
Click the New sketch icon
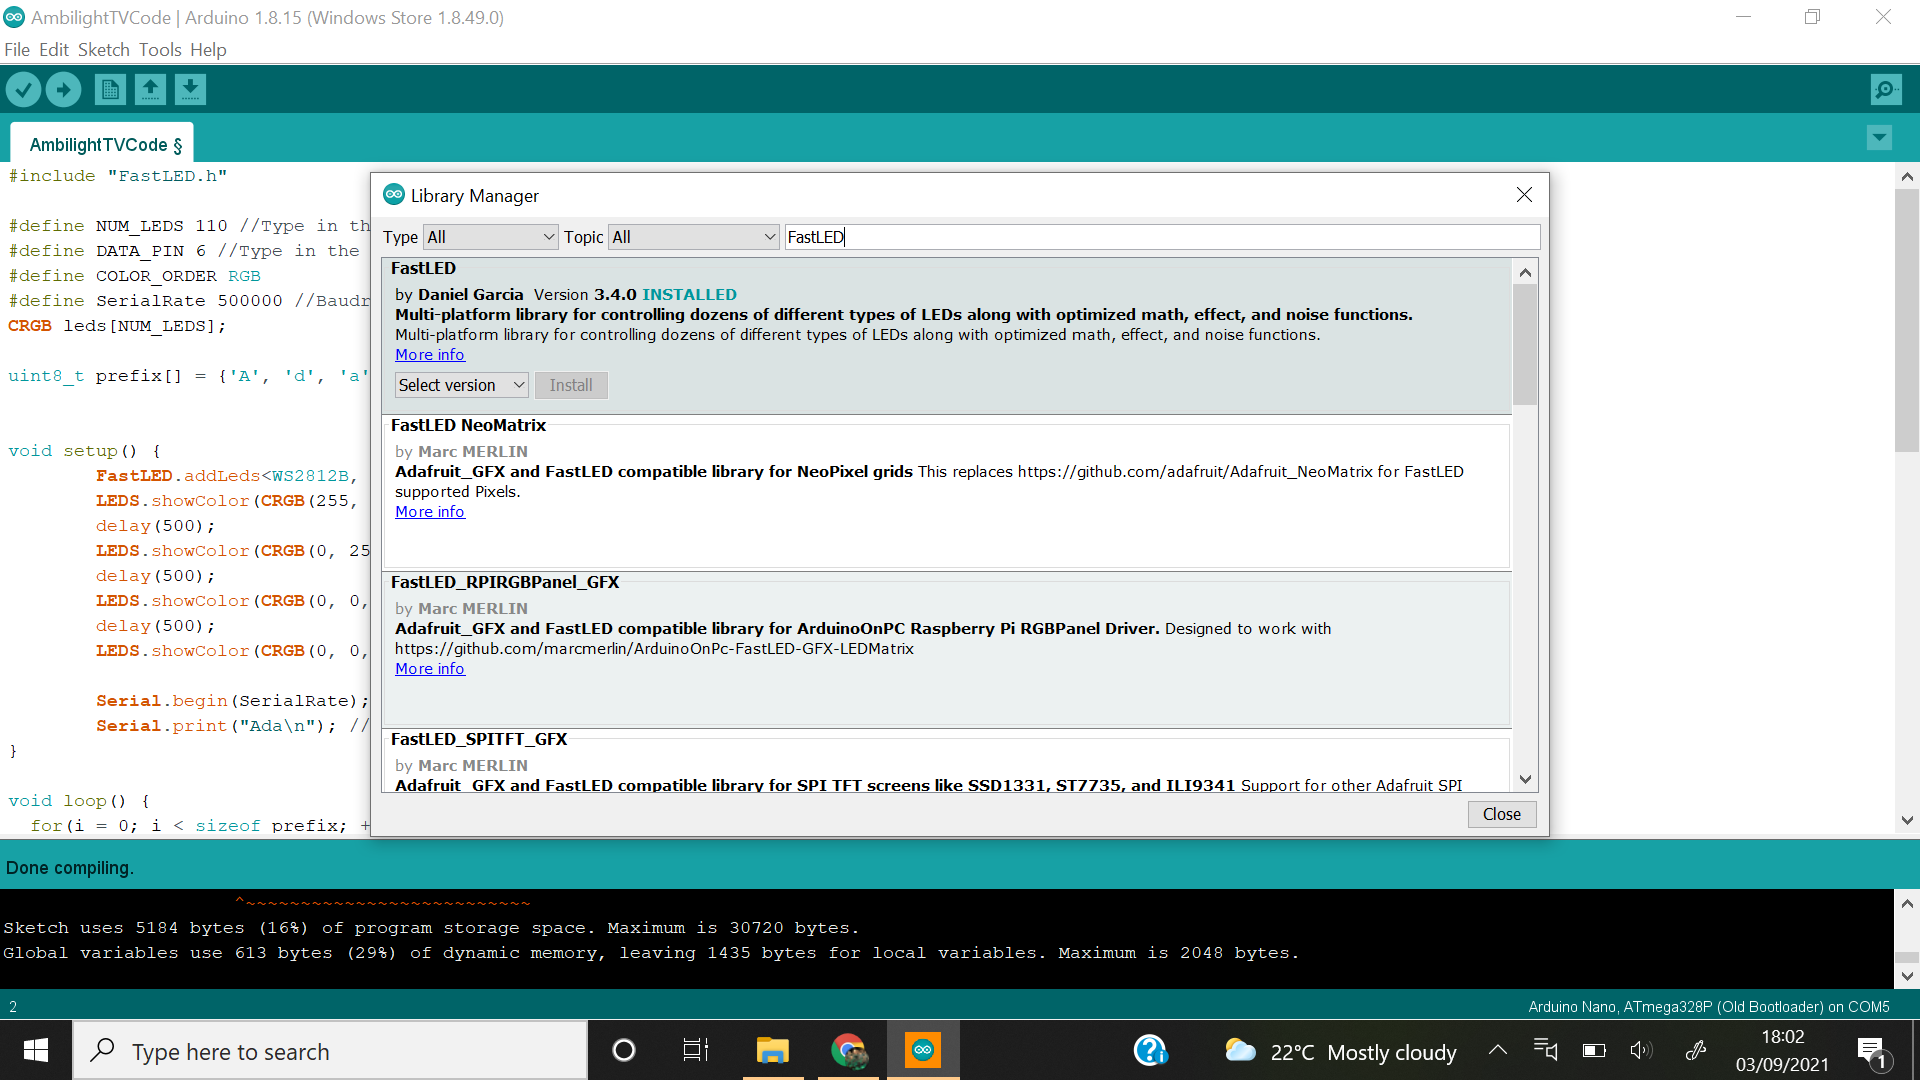[x=110, y=90]
